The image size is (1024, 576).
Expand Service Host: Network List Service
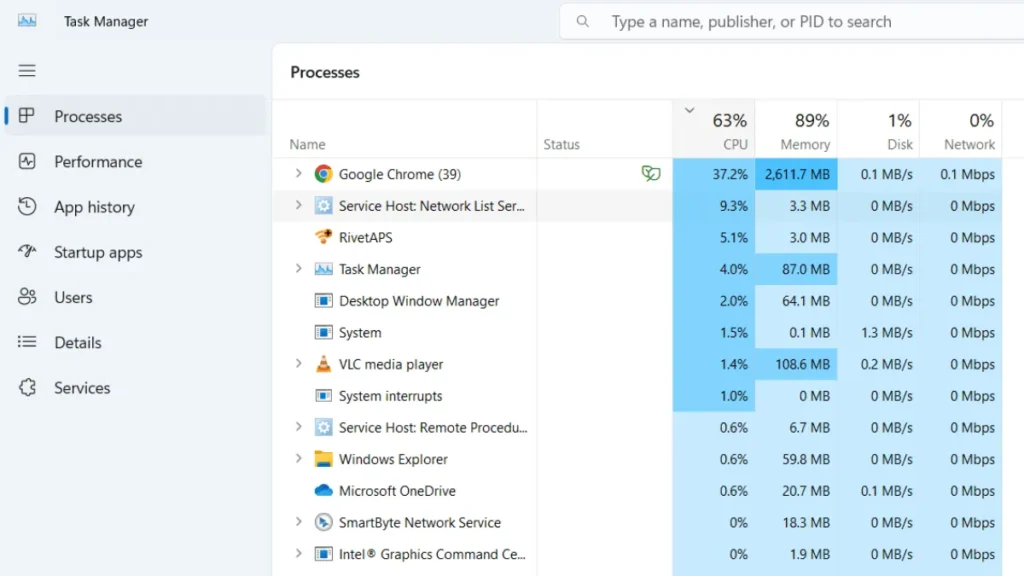(x=298, y=205)
